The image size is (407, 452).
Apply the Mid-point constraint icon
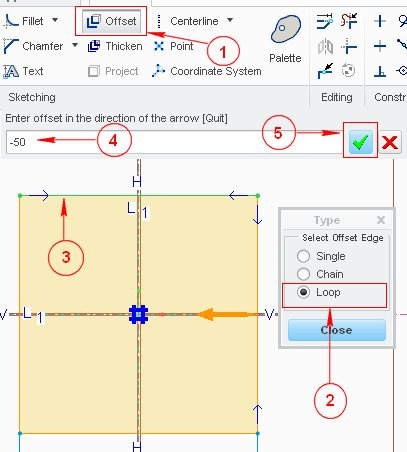point(402,46)
